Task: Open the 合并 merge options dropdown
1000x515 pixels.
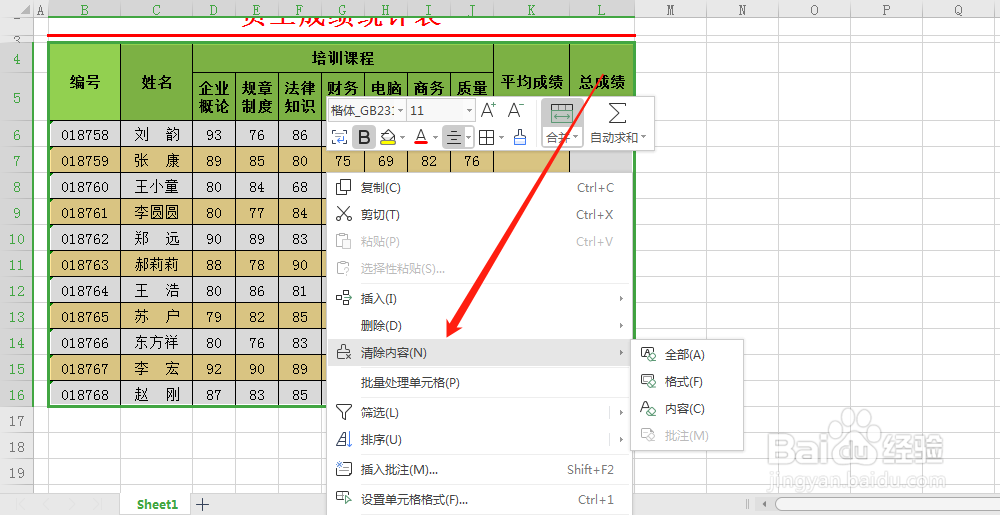Action: point(562,137)
